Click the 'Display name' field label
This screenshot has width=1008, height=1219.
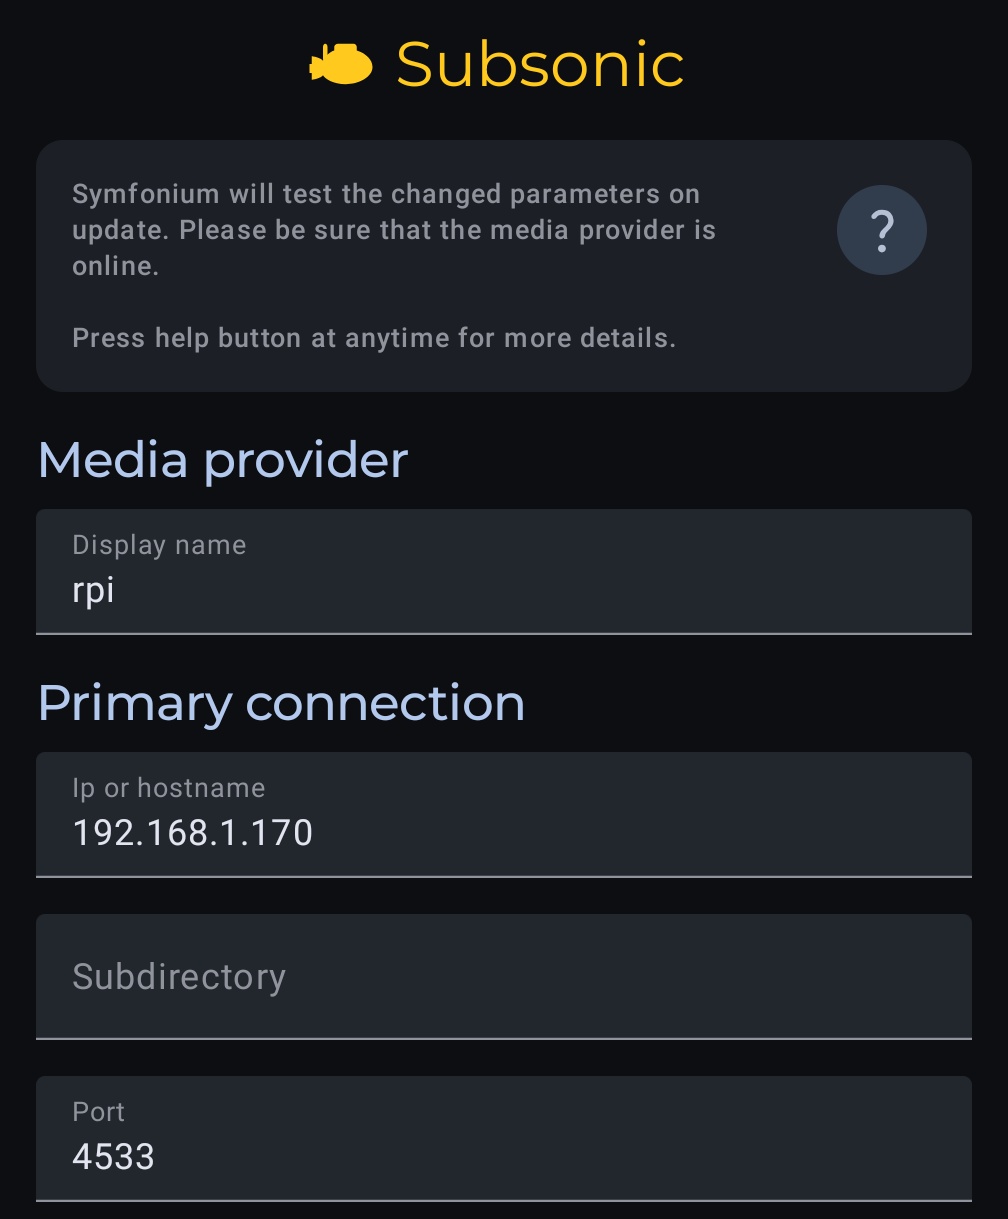159,545
